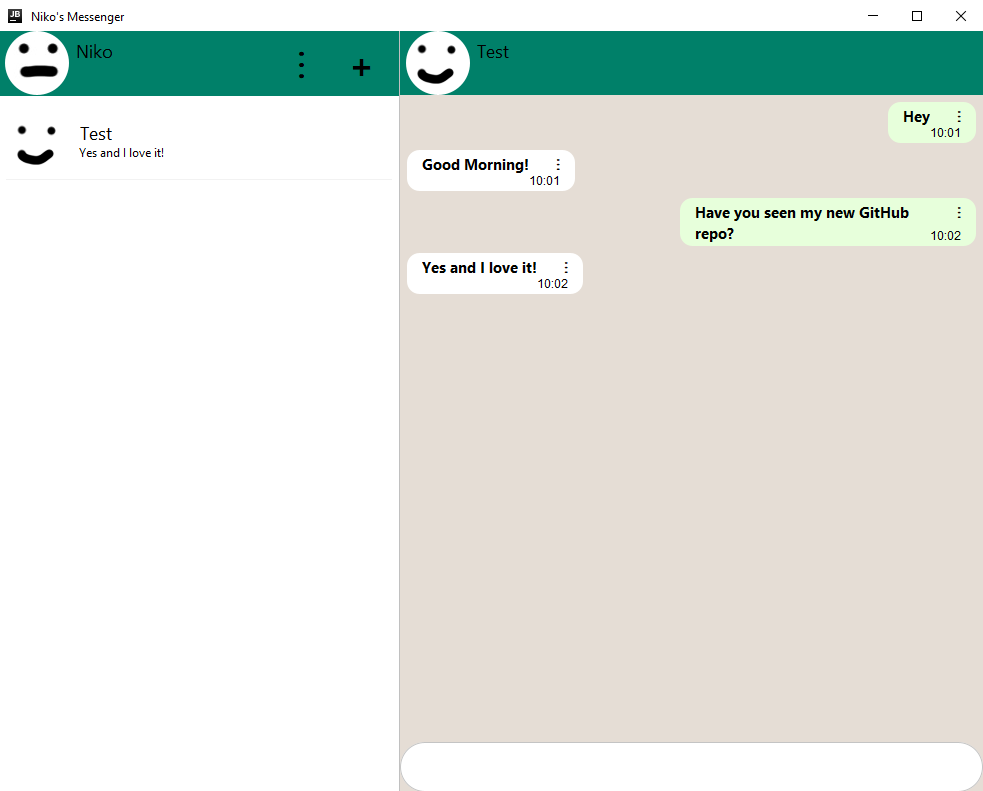Open options for the 'Hey' message

tap(959, 117)
